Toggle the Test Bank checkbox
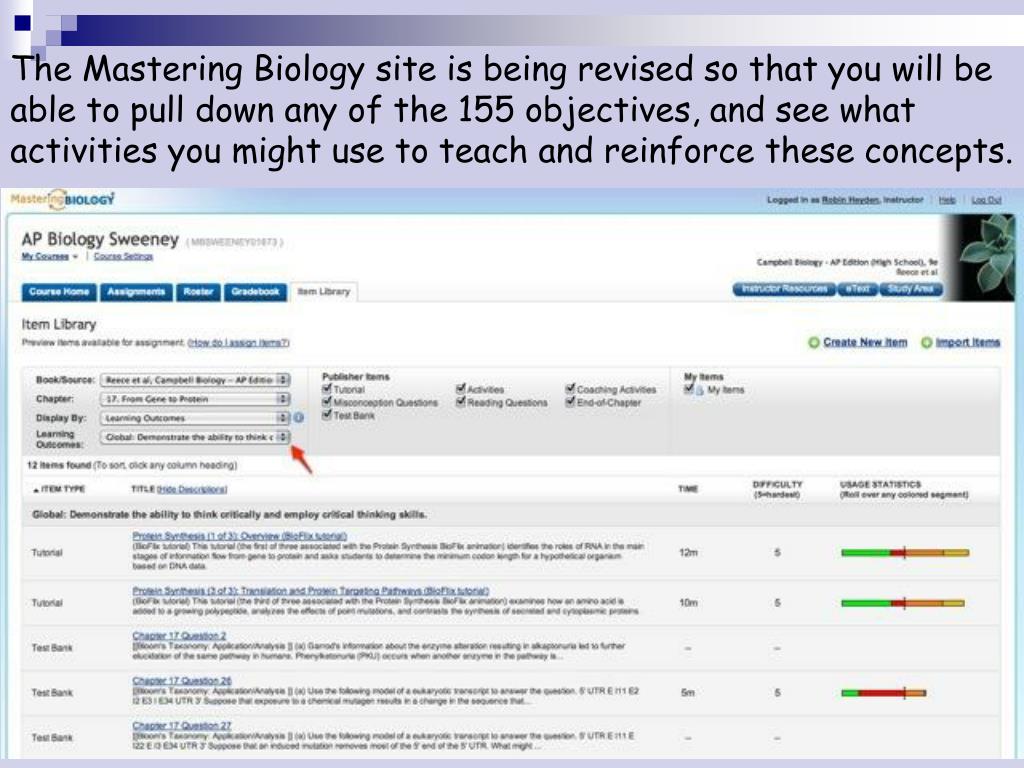1024x768 pixels. [x=327, y=415]
